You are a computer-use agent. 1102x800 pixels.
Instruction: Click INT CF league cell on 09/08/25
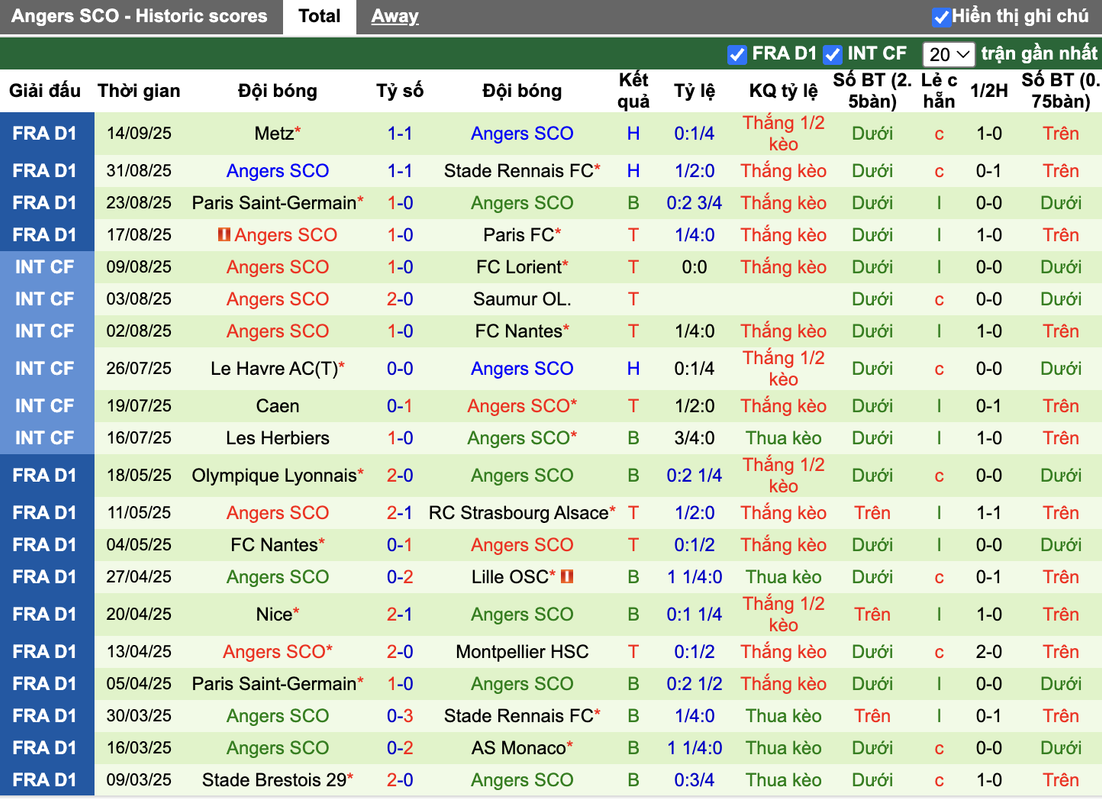(47, 267)
